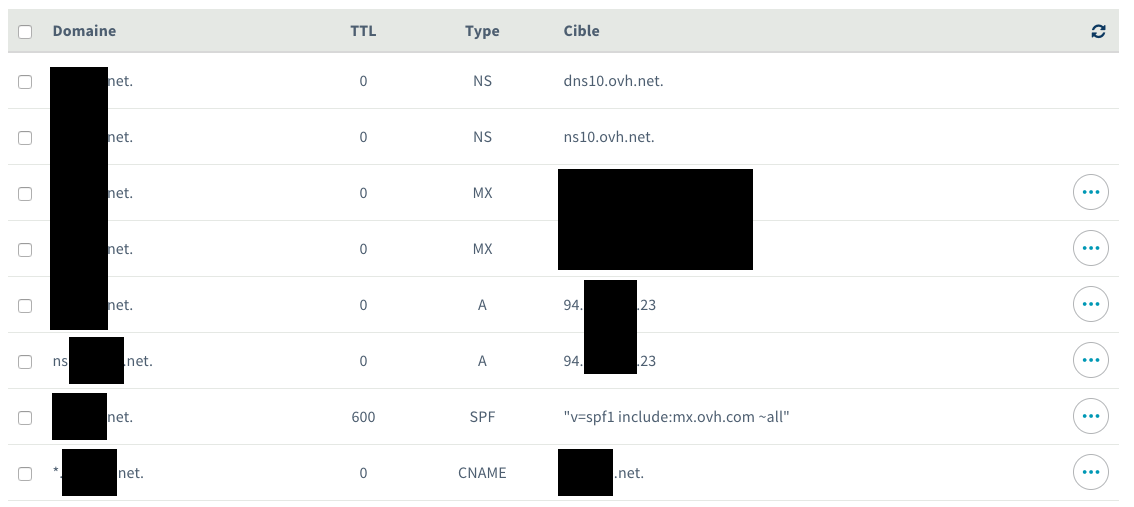Check the ns10.ovh.net NS record row
The height and width of the screenshot is (507, 1134).
coord(25,138)
